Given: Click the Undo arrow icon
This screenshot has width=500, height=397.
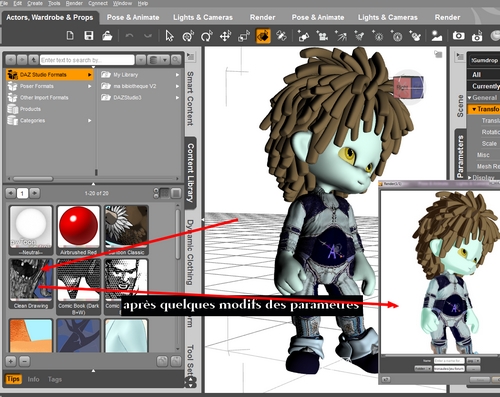Looking at the screenshot, I should pyautogui.click(x=129, y=35).
